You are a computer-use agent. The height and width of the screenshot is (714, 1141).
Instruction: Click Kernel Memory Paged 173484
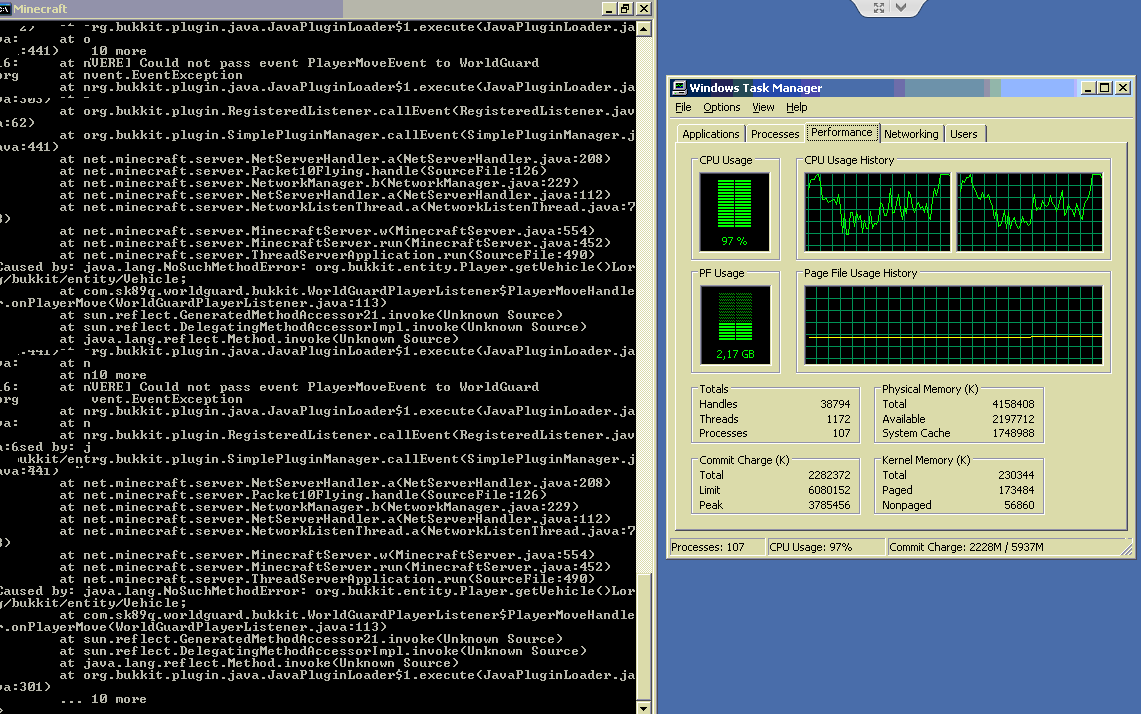pos(1016,491)
